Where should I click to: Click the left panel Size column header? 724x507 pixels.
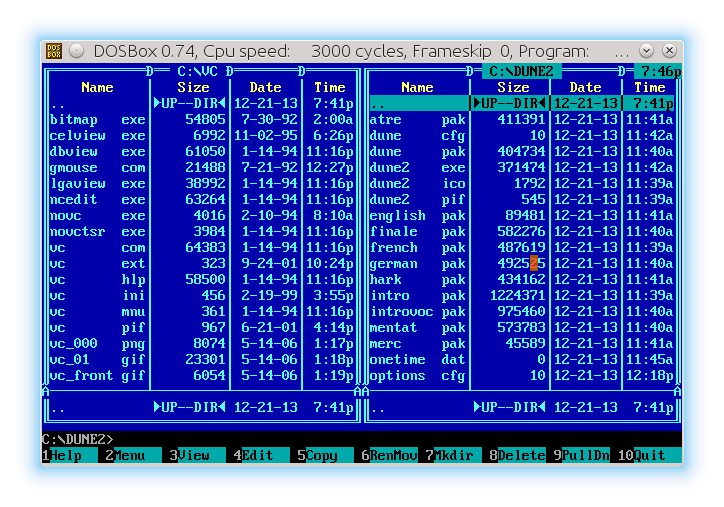(x=193, y=87)
